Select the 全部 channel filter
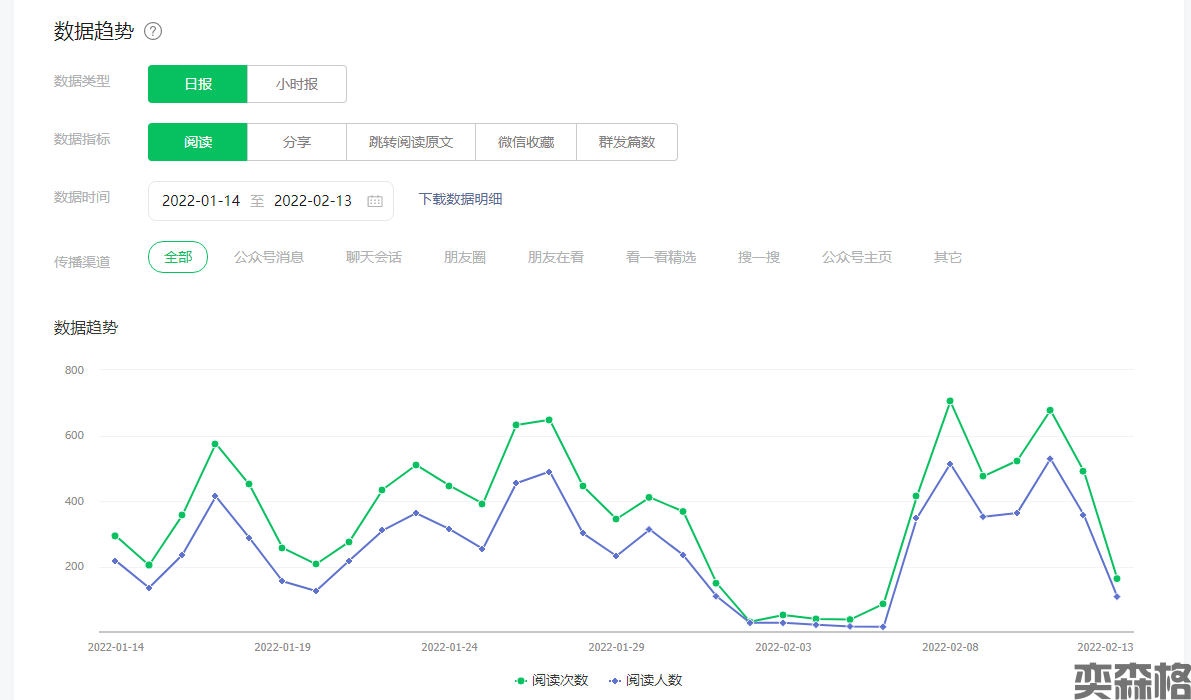 (178, 257)
